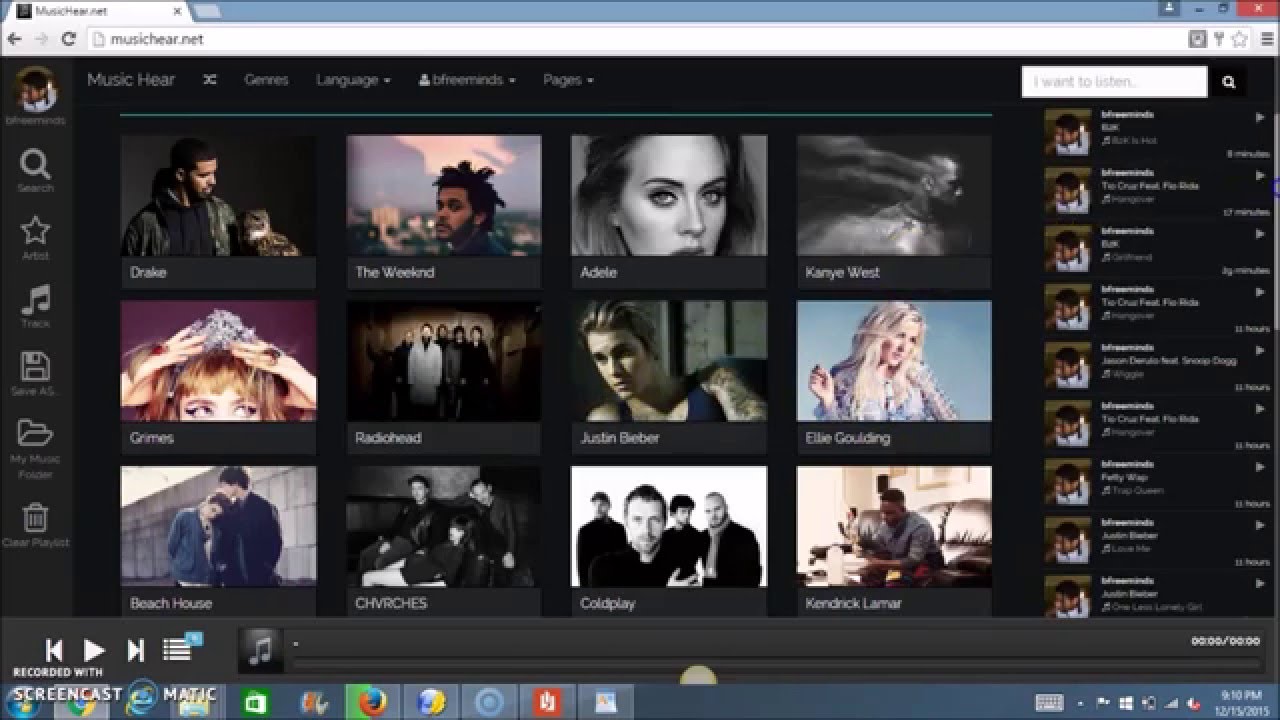1280x720 pixels.
Task: Click the music note album art in player
Action: [x=260, y=651]
